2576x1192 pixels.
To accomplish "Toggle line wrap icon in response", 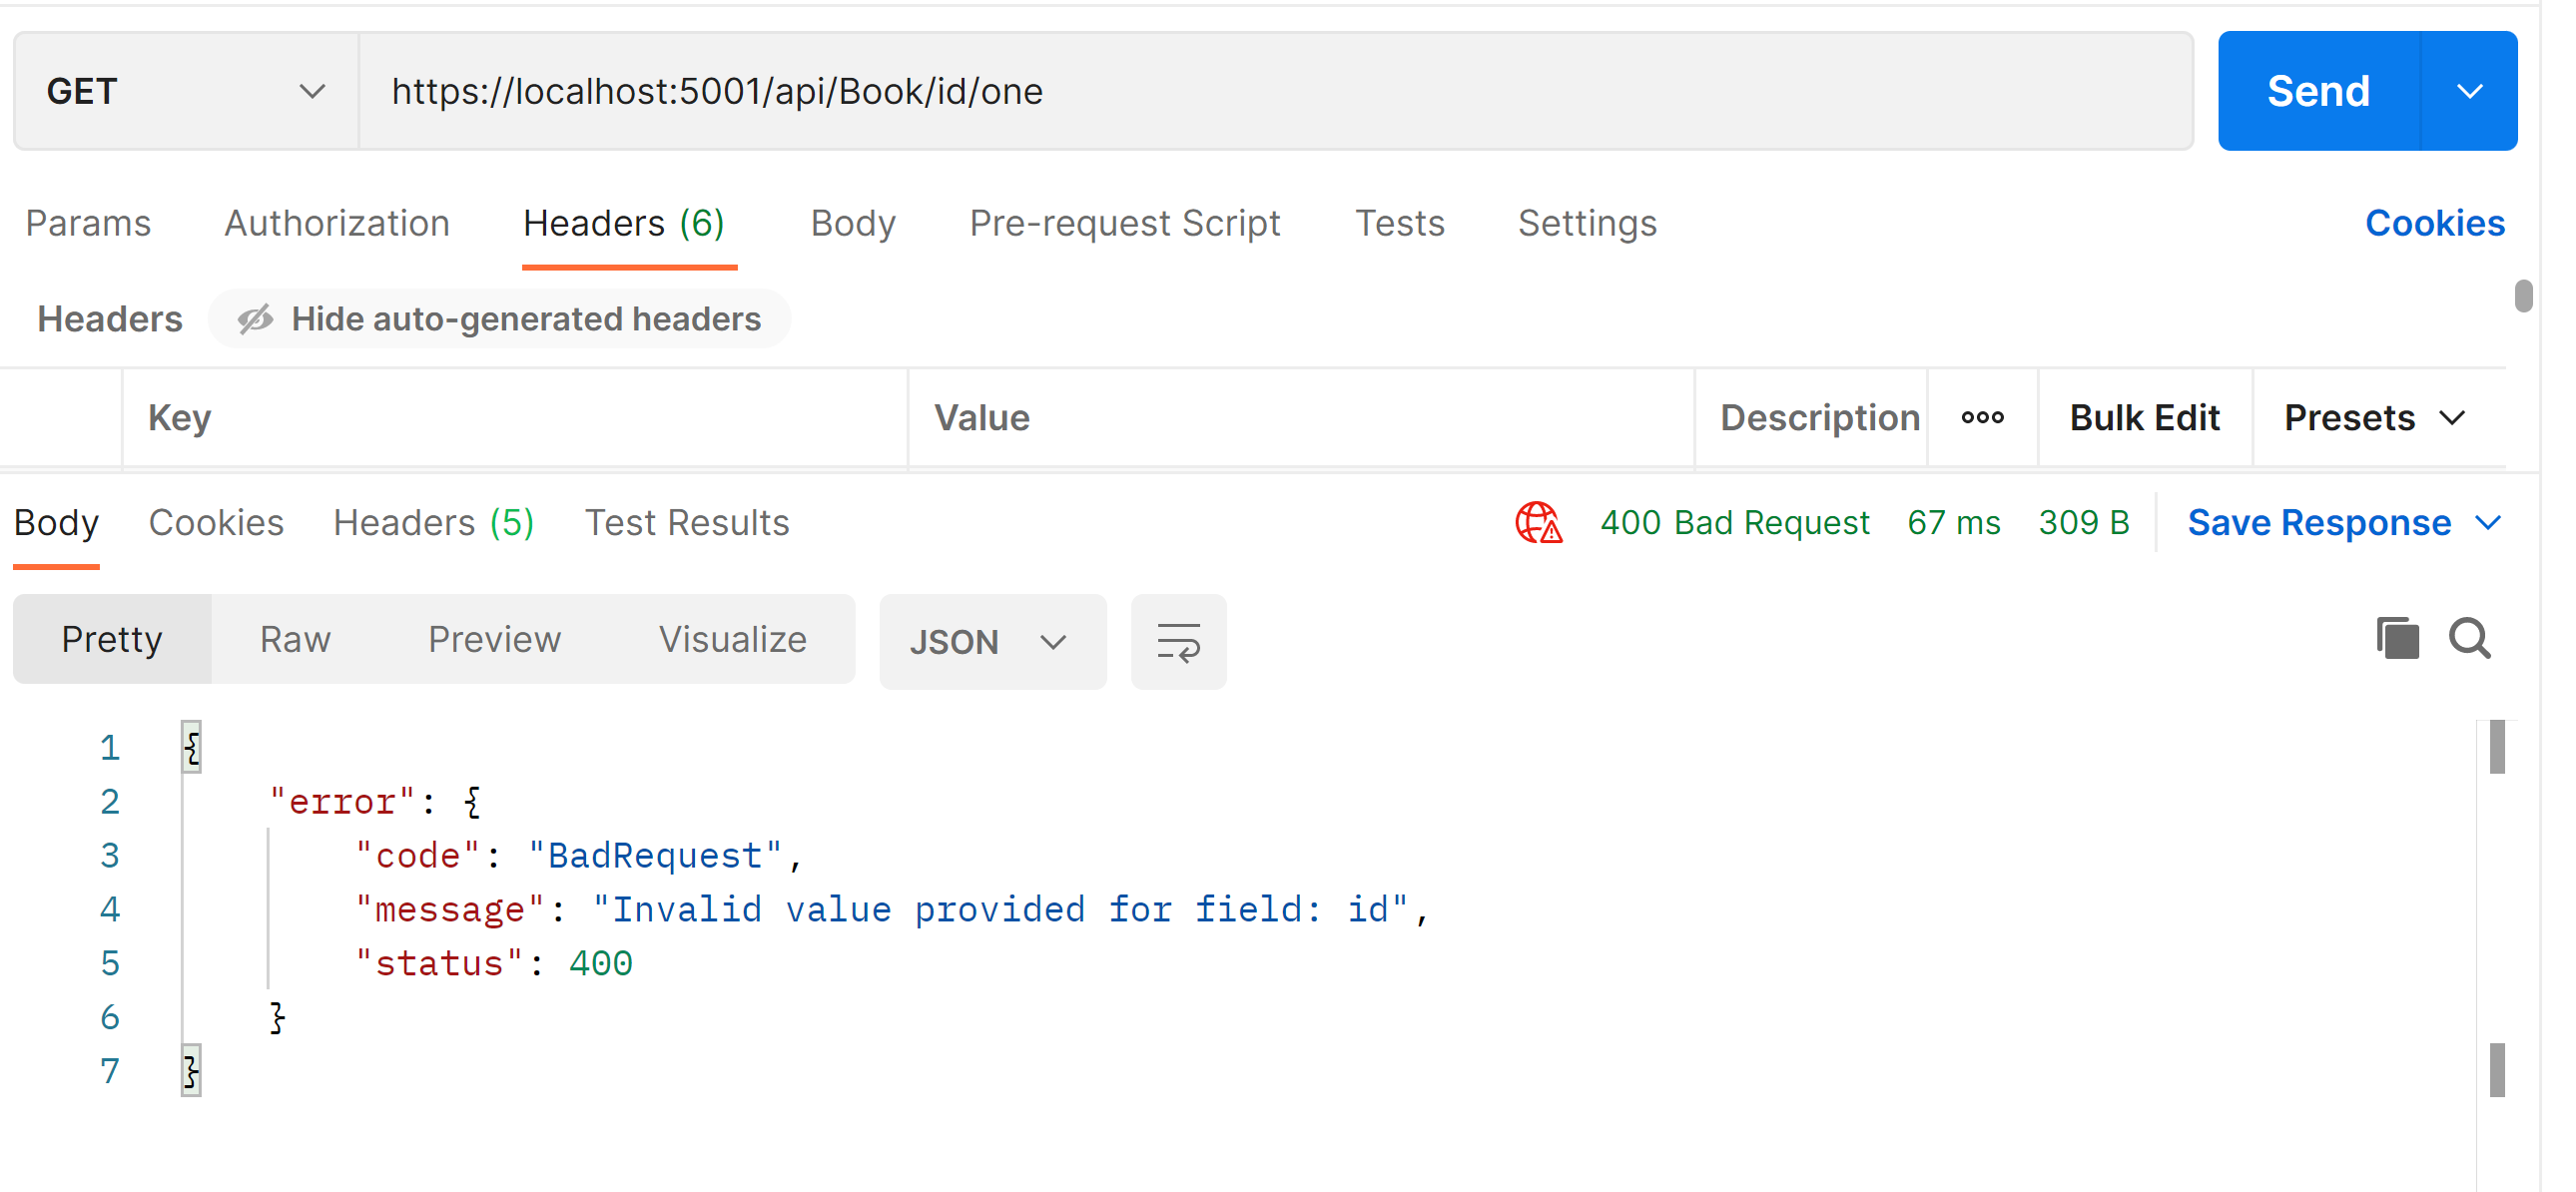I will click(1178, 641).
